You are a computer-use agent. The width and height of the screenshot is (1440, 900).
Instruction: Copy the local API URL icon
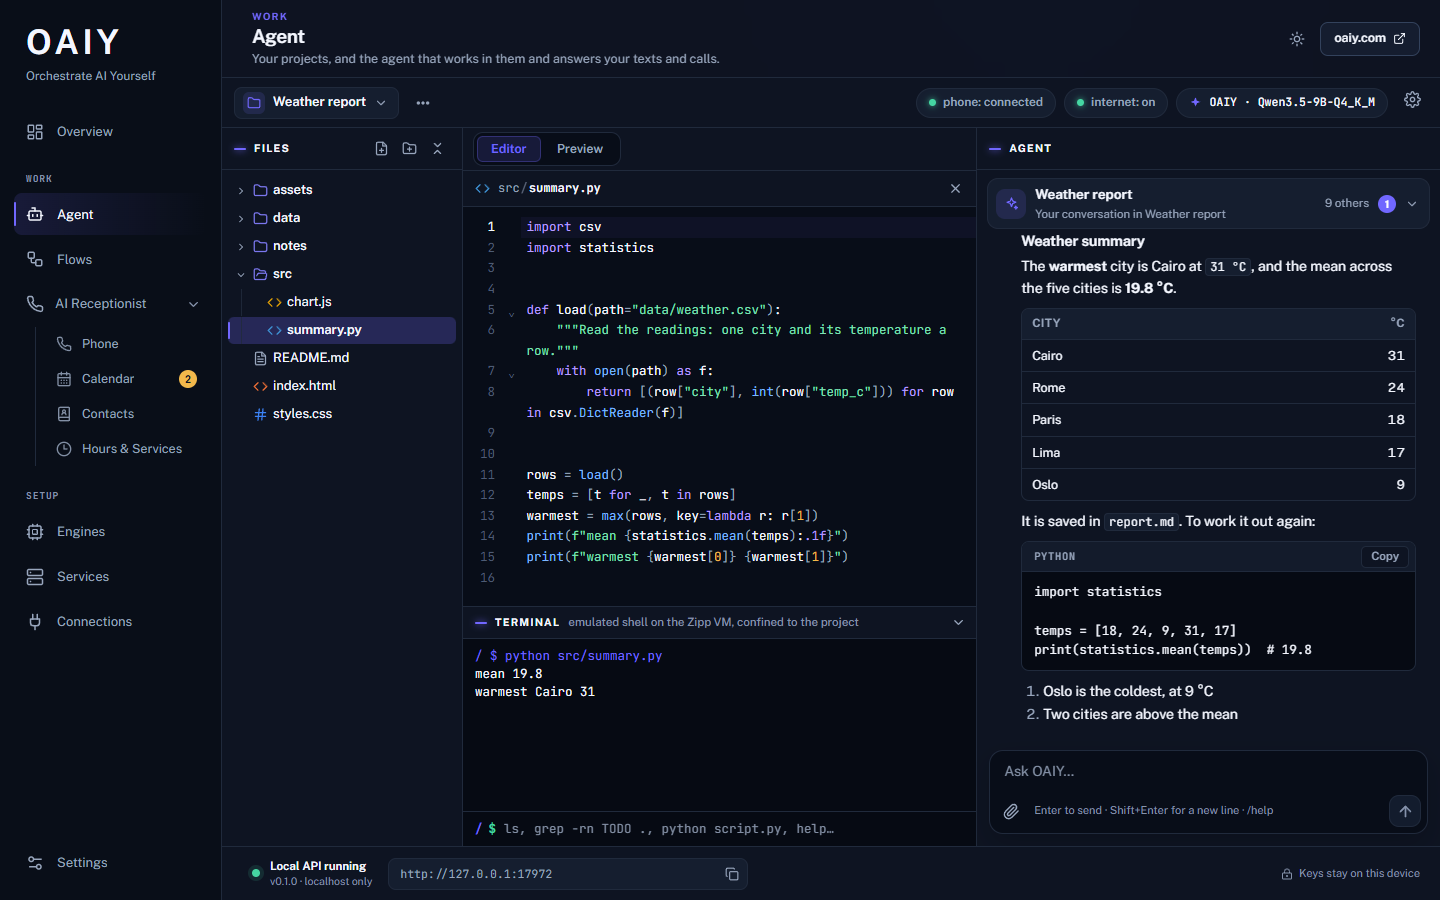732,874
